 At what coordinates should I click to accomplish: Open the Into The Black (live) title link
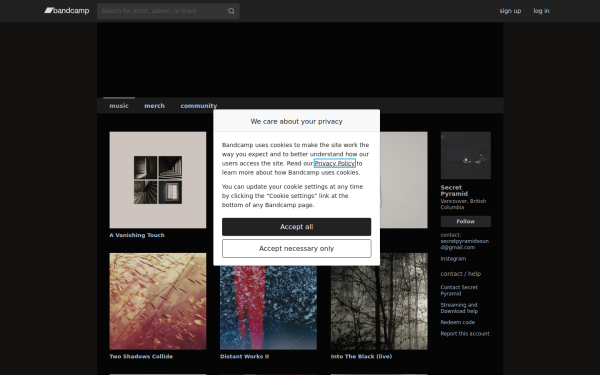(361, 356)
